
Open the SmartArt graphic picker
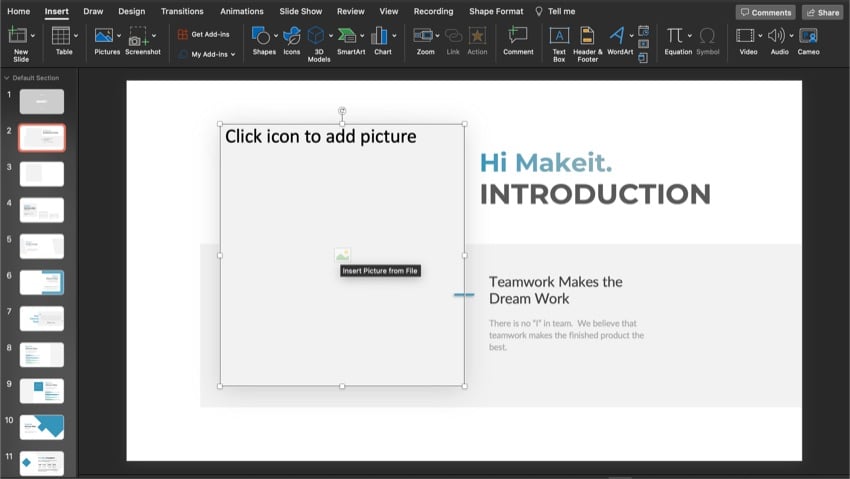coord(349,37)
